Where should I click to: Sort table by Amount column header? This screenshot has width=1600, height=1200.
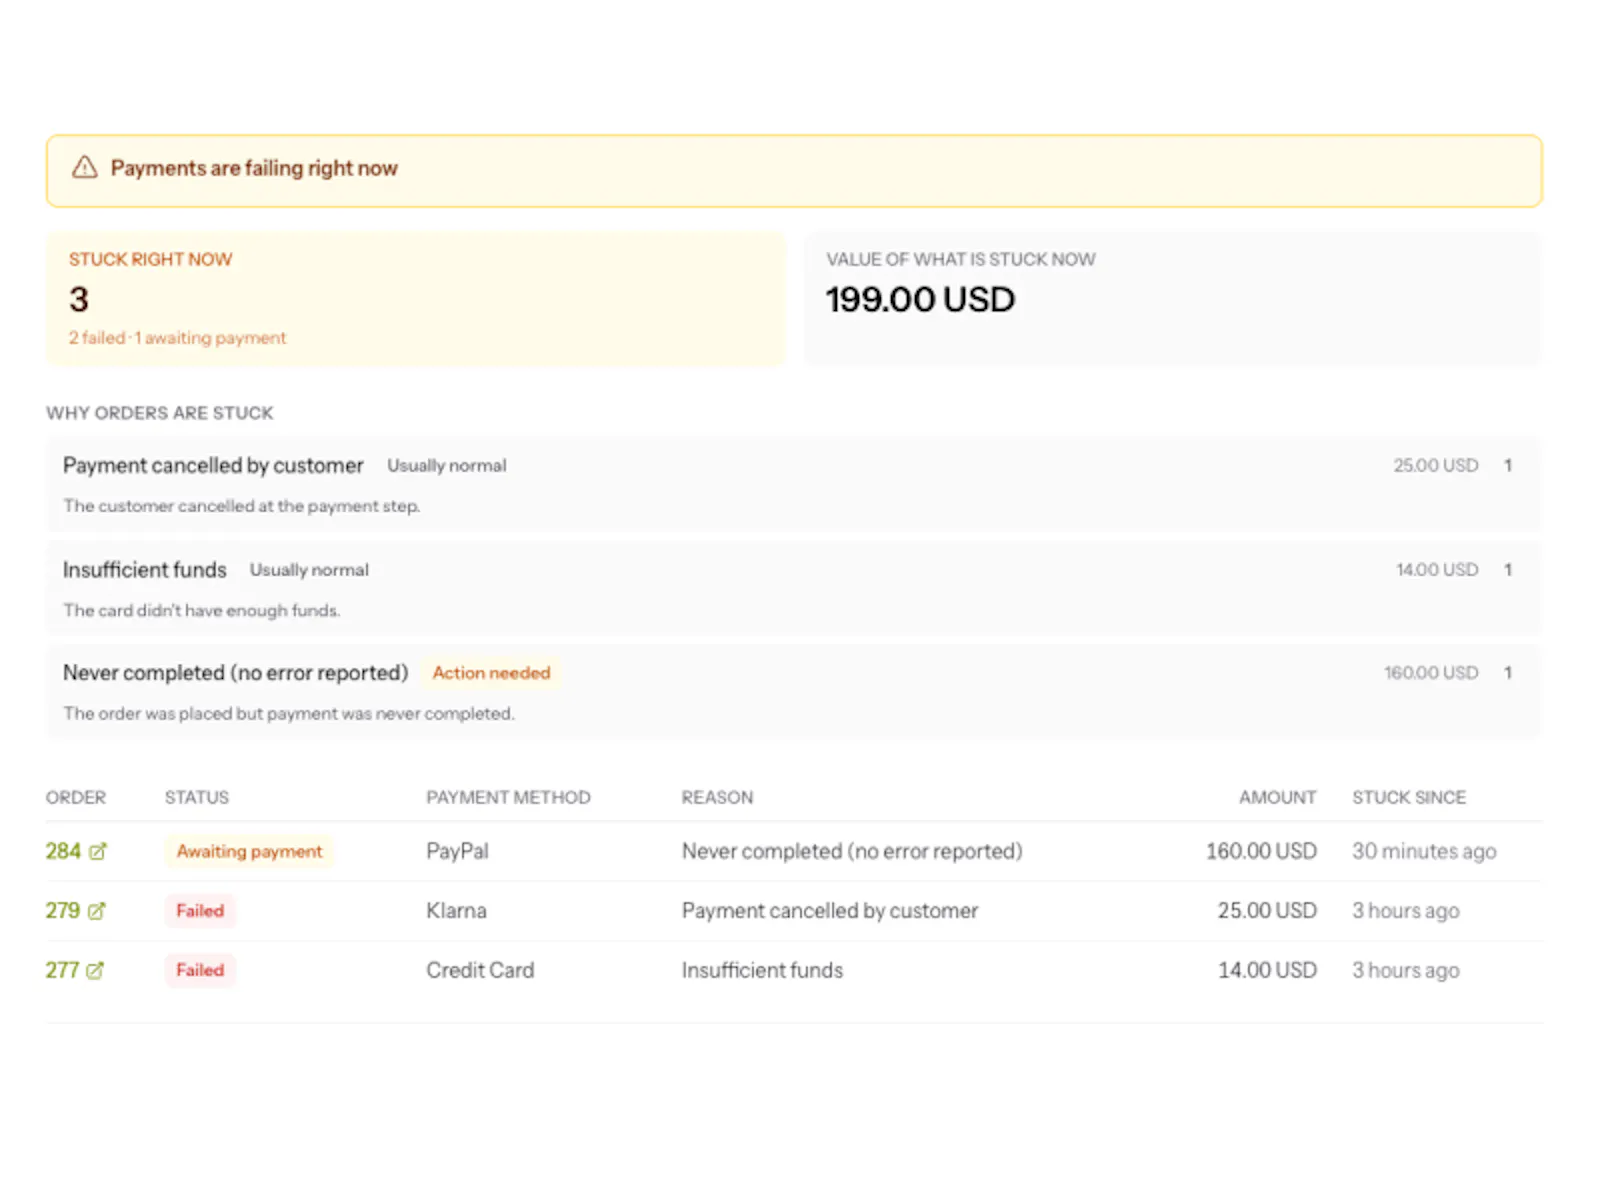[1277, 797]
